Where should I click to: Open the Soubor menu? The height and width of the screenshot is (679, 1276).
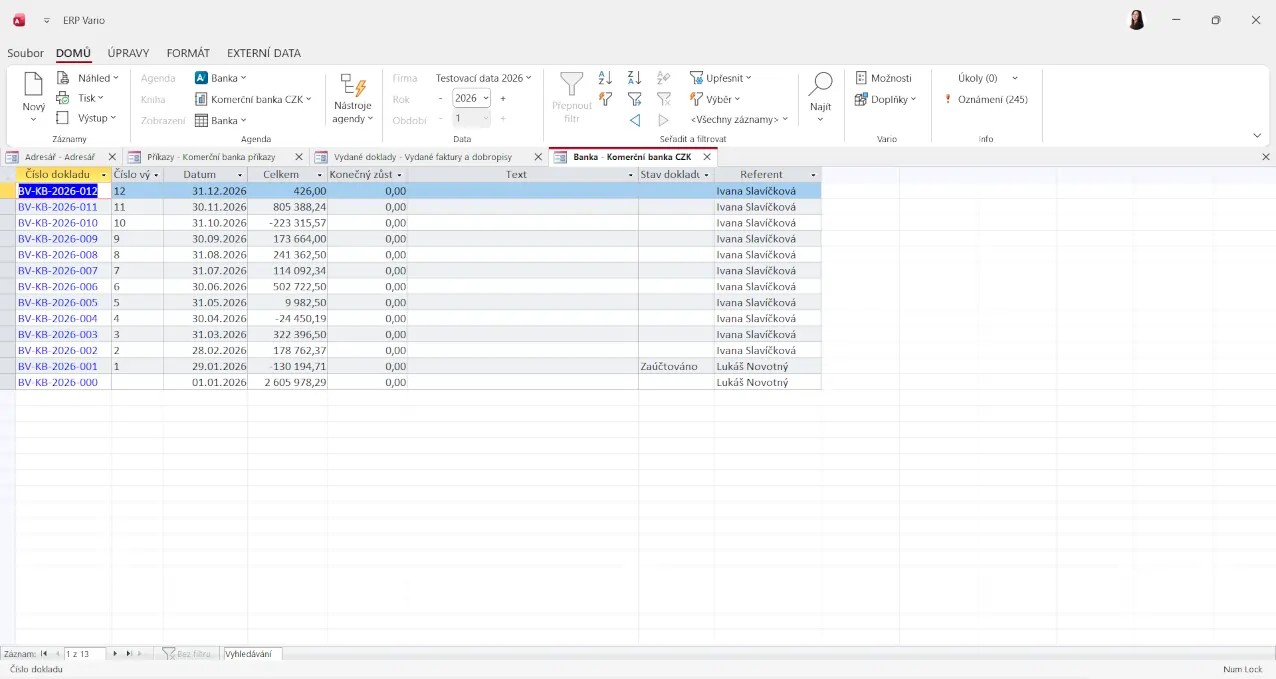(x=25, y=53)
